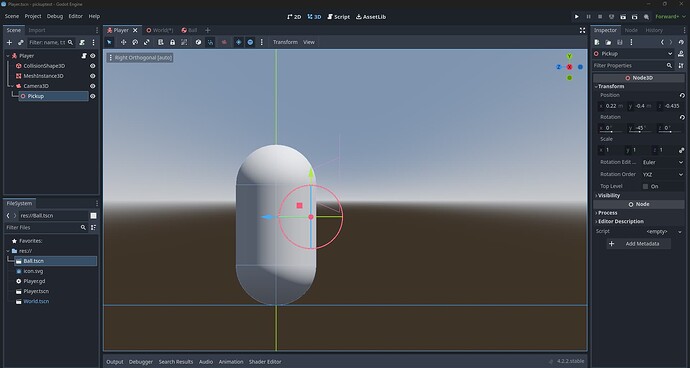Open the Rotation Order YXZ dropdown
The width and height of the screenshot is (690, 368).
click(x=663, y=174)
